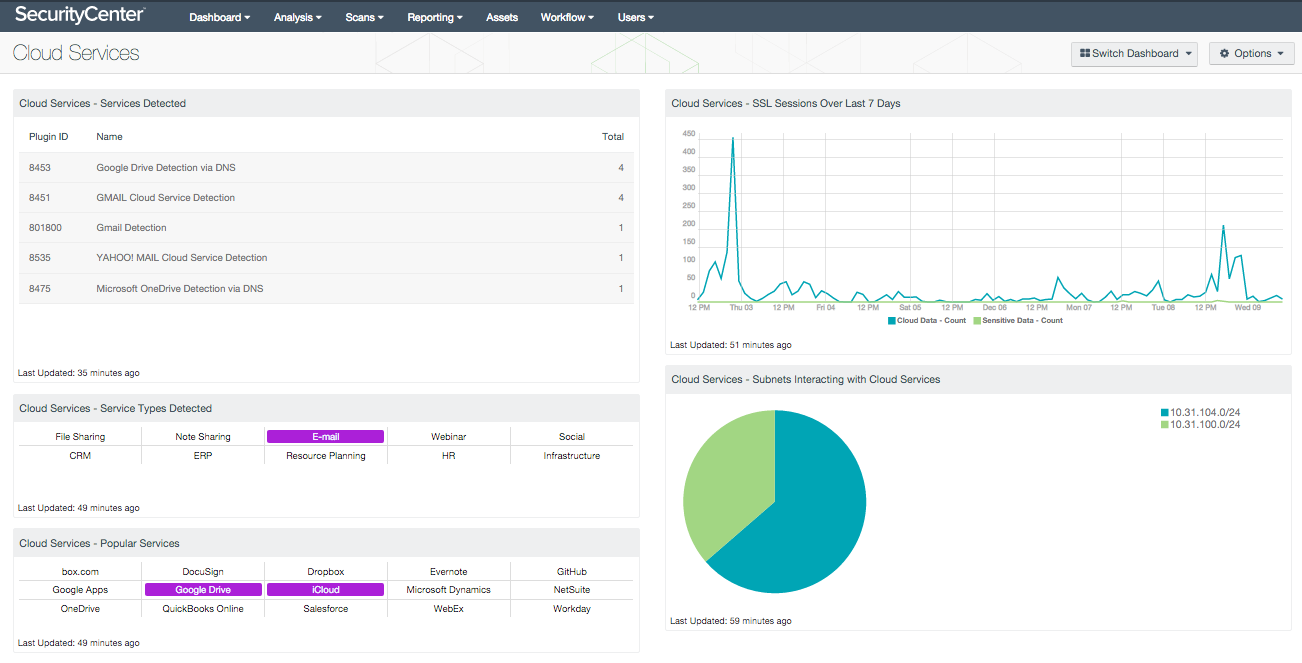Expand the Users menu

(635, 17)
